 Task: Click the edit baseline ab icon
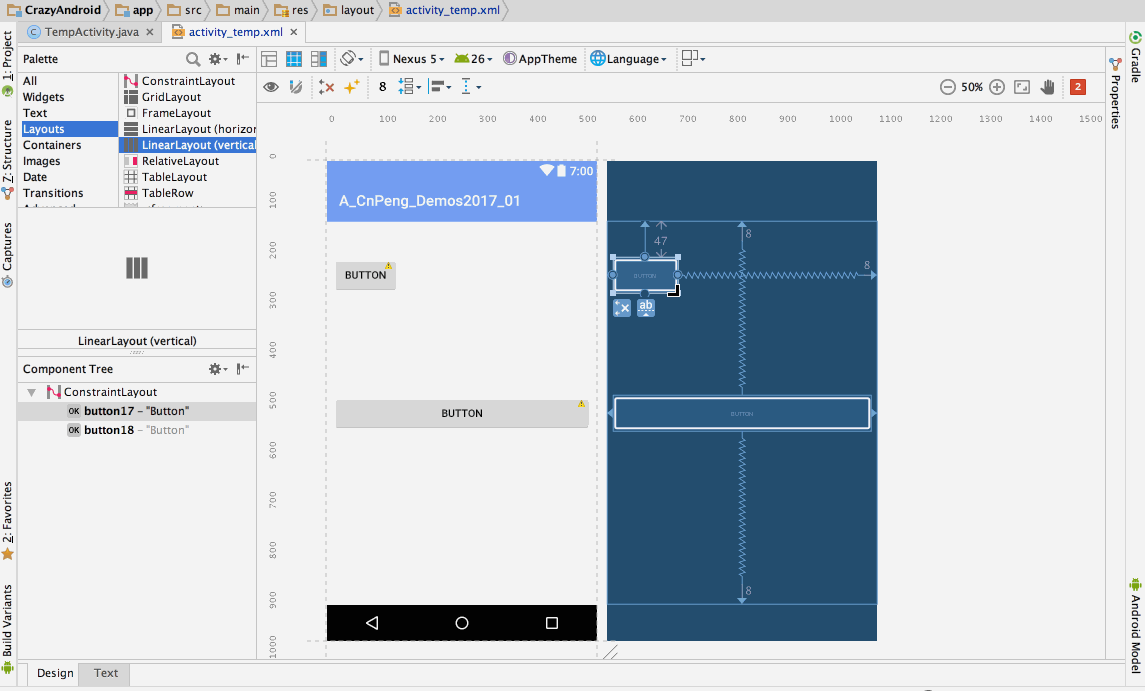(x=646, y=308)
